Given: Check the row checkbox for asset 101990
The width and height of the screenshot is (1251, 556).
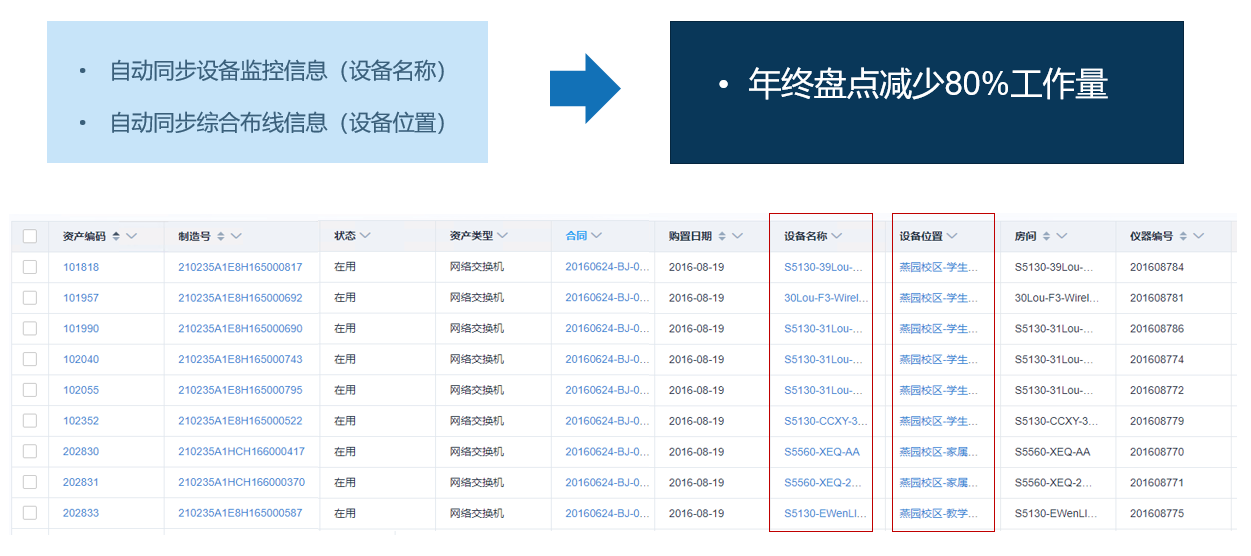Looking at the screenshot, I should (x=30, y=328).
